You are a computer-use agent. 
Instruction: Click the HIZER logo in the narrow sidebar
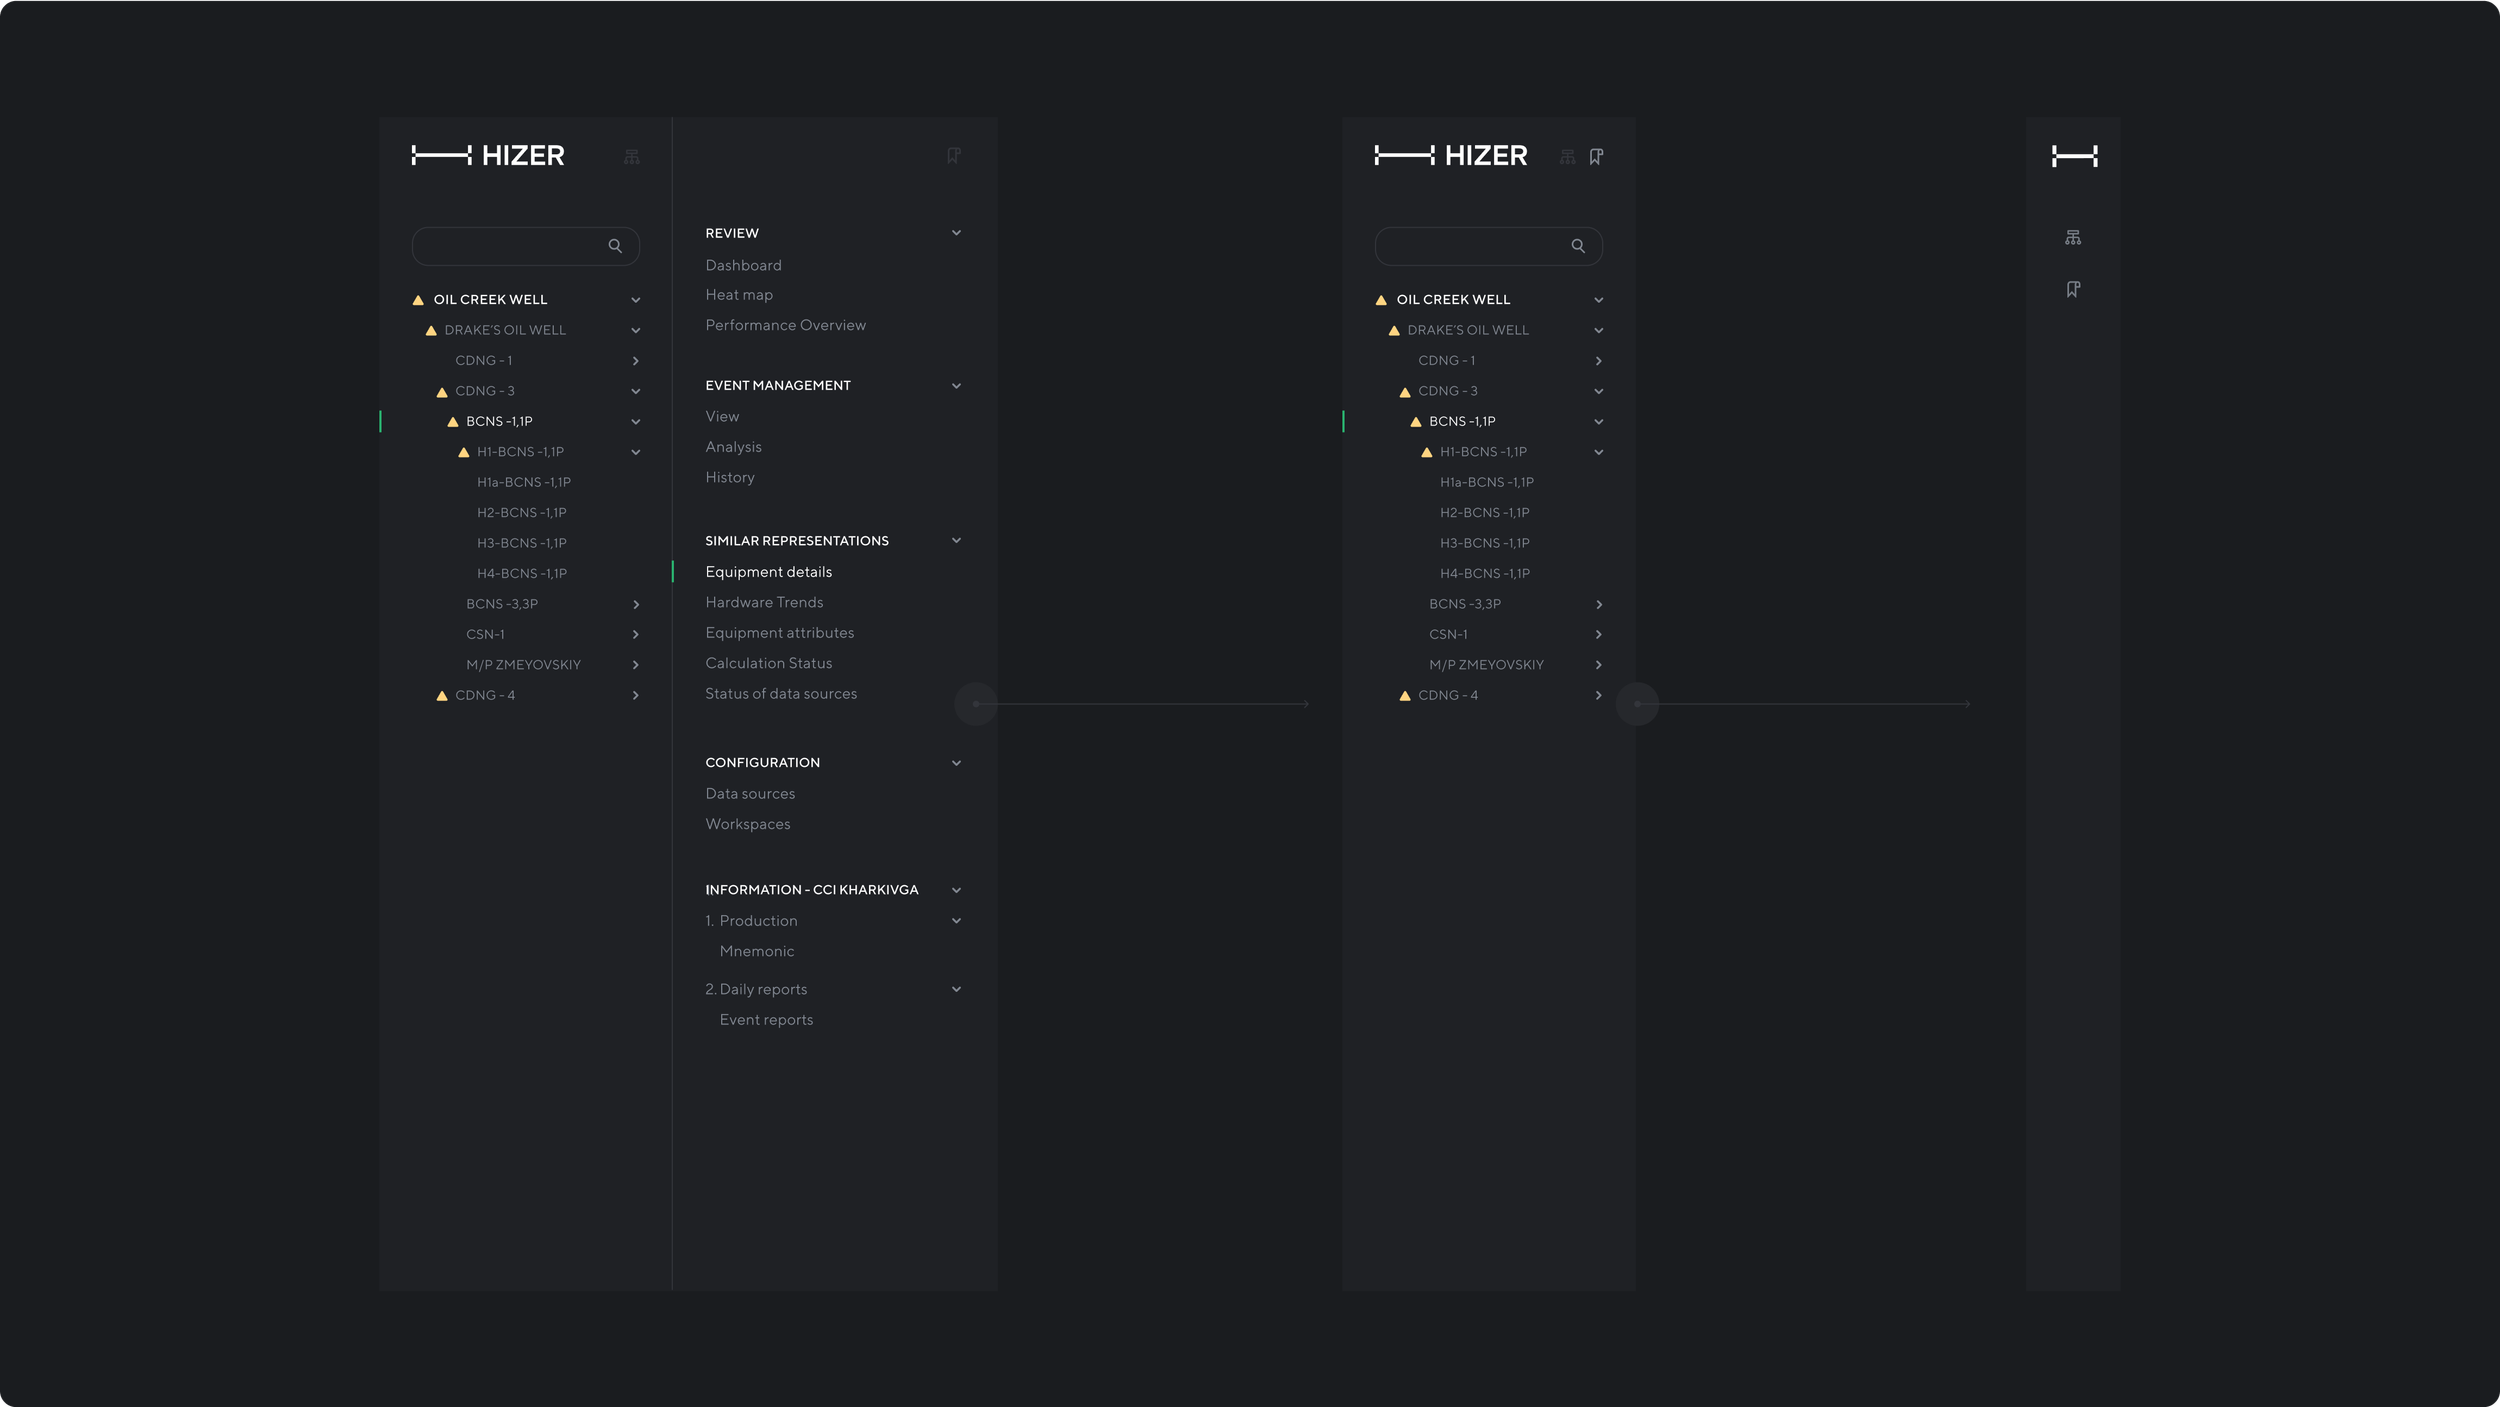click(2074, 156)
